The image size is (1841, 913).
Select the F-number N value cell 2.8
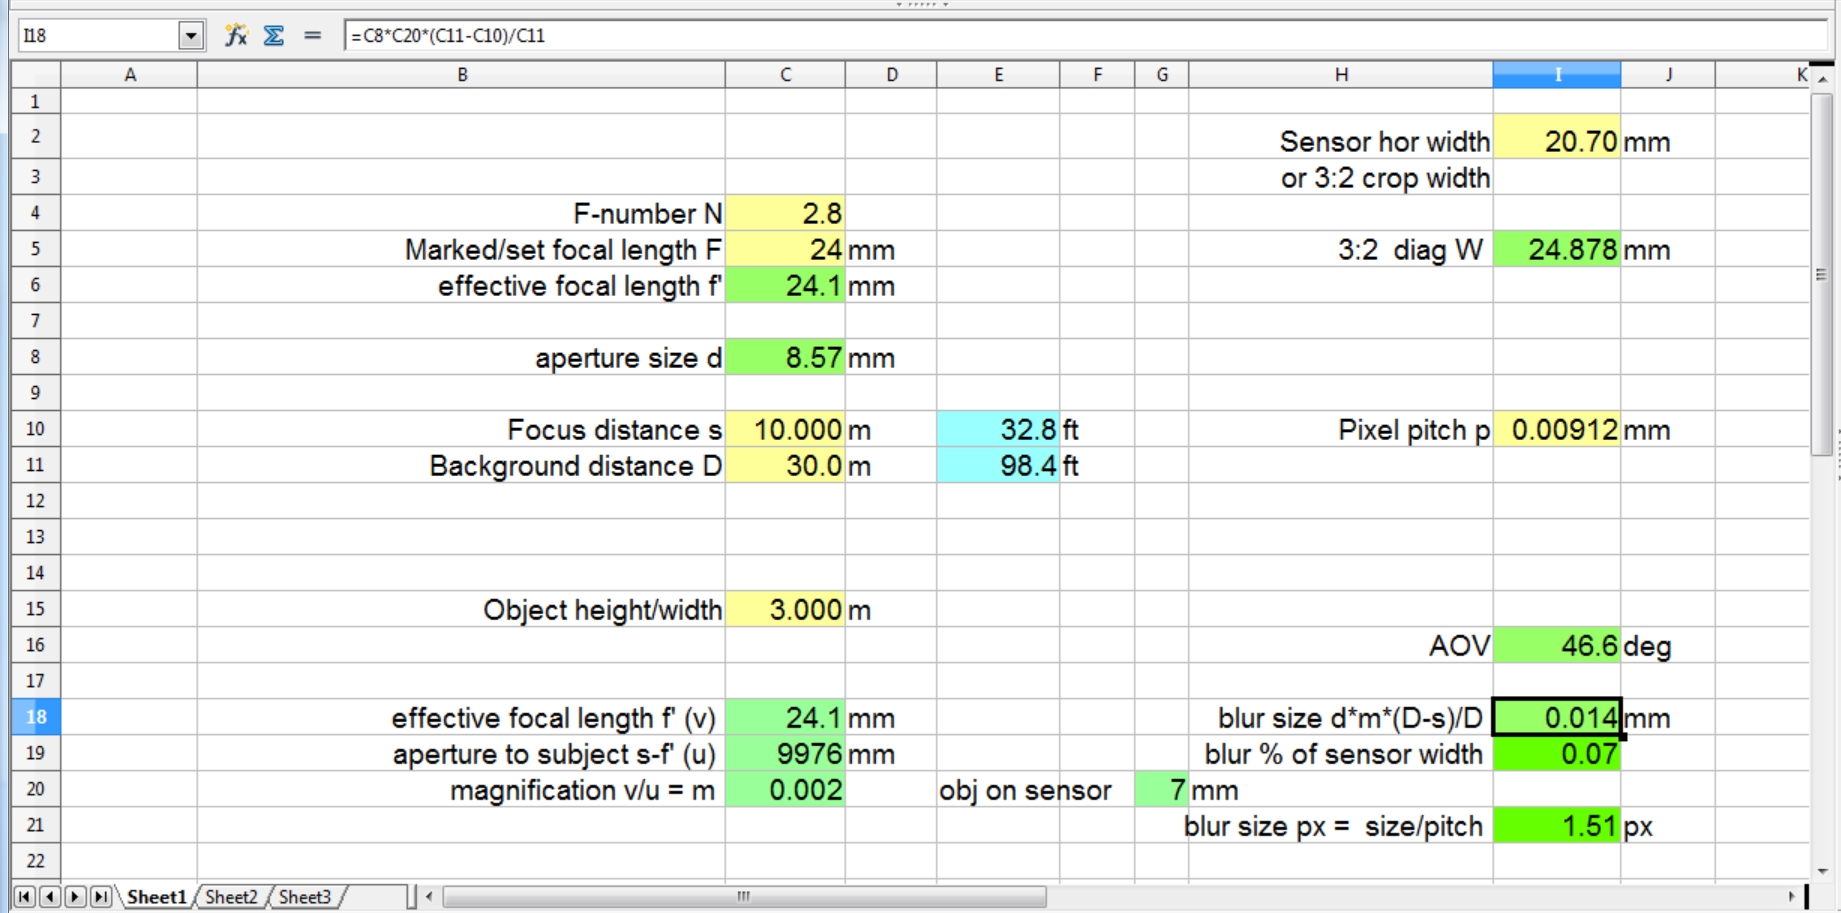(785, 213)
